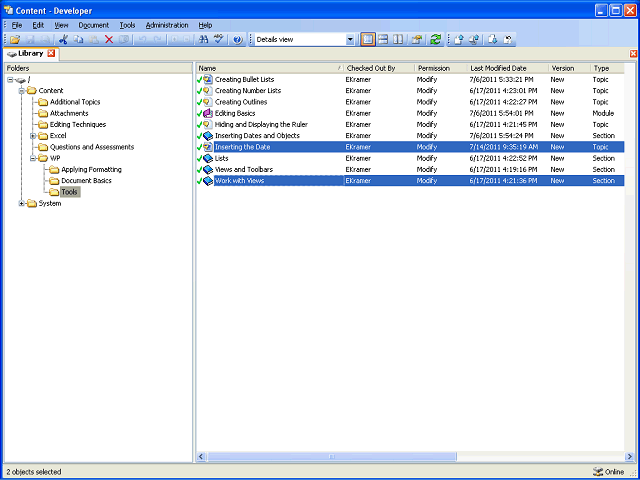
Task: Open the Tools menu in menu bar
Action: pos(127,25)
